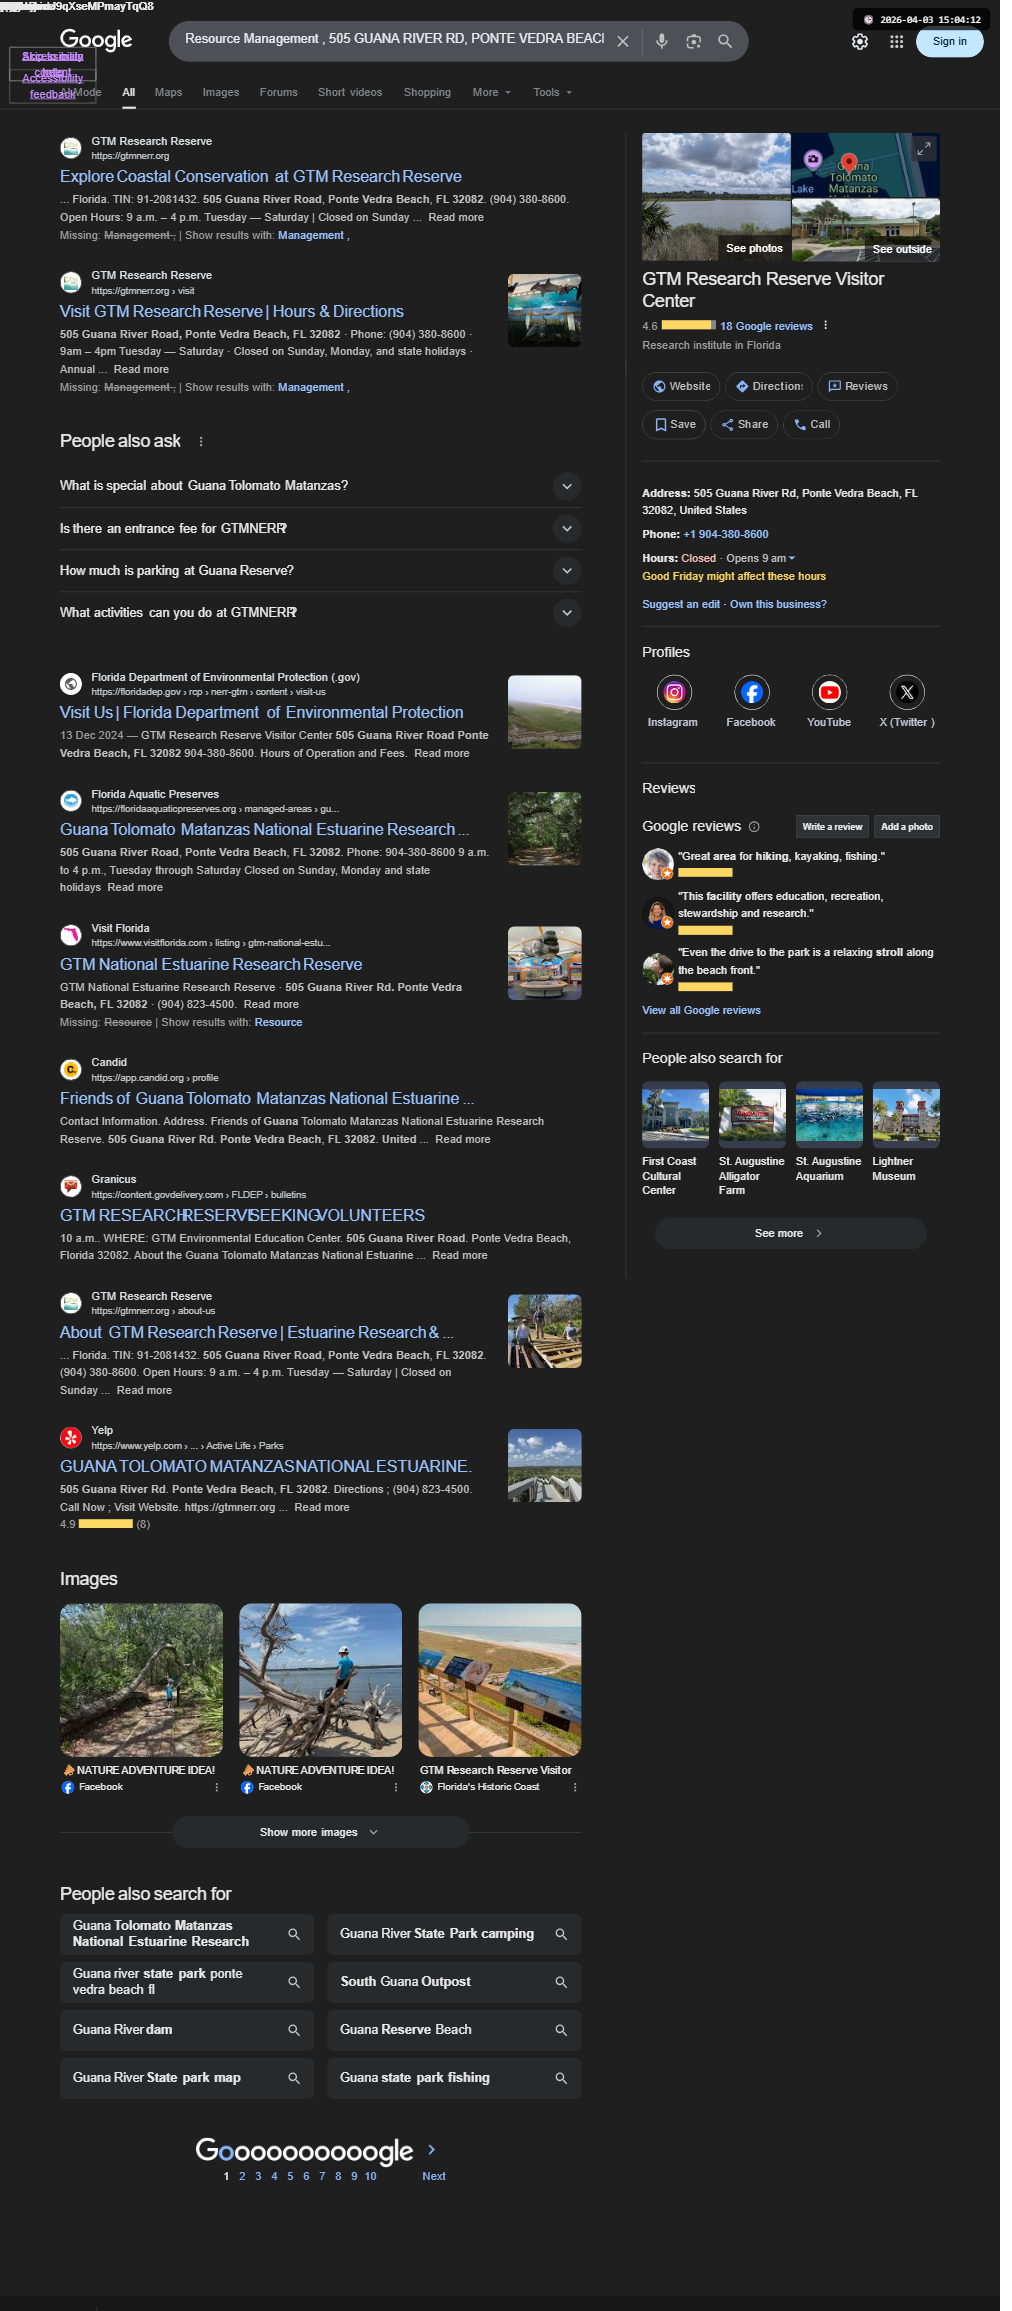Open 'Visit Us | Florida Department of Environmental Protection'

262,712
